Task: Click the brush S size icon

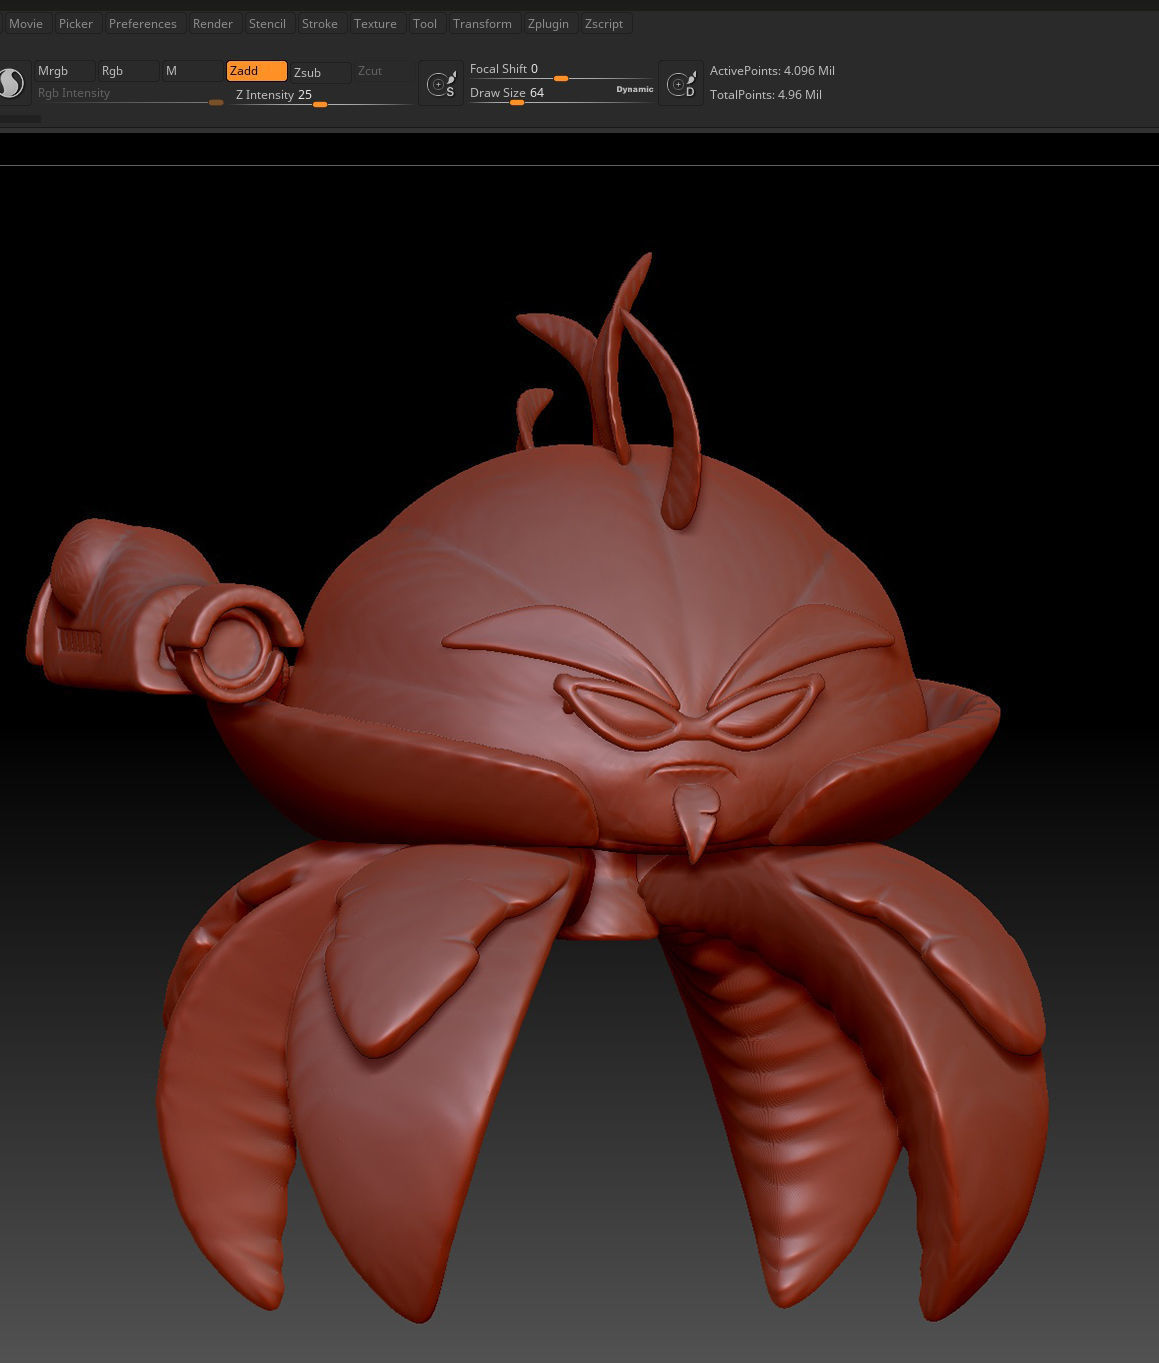Action: click(x=441, y=83)
